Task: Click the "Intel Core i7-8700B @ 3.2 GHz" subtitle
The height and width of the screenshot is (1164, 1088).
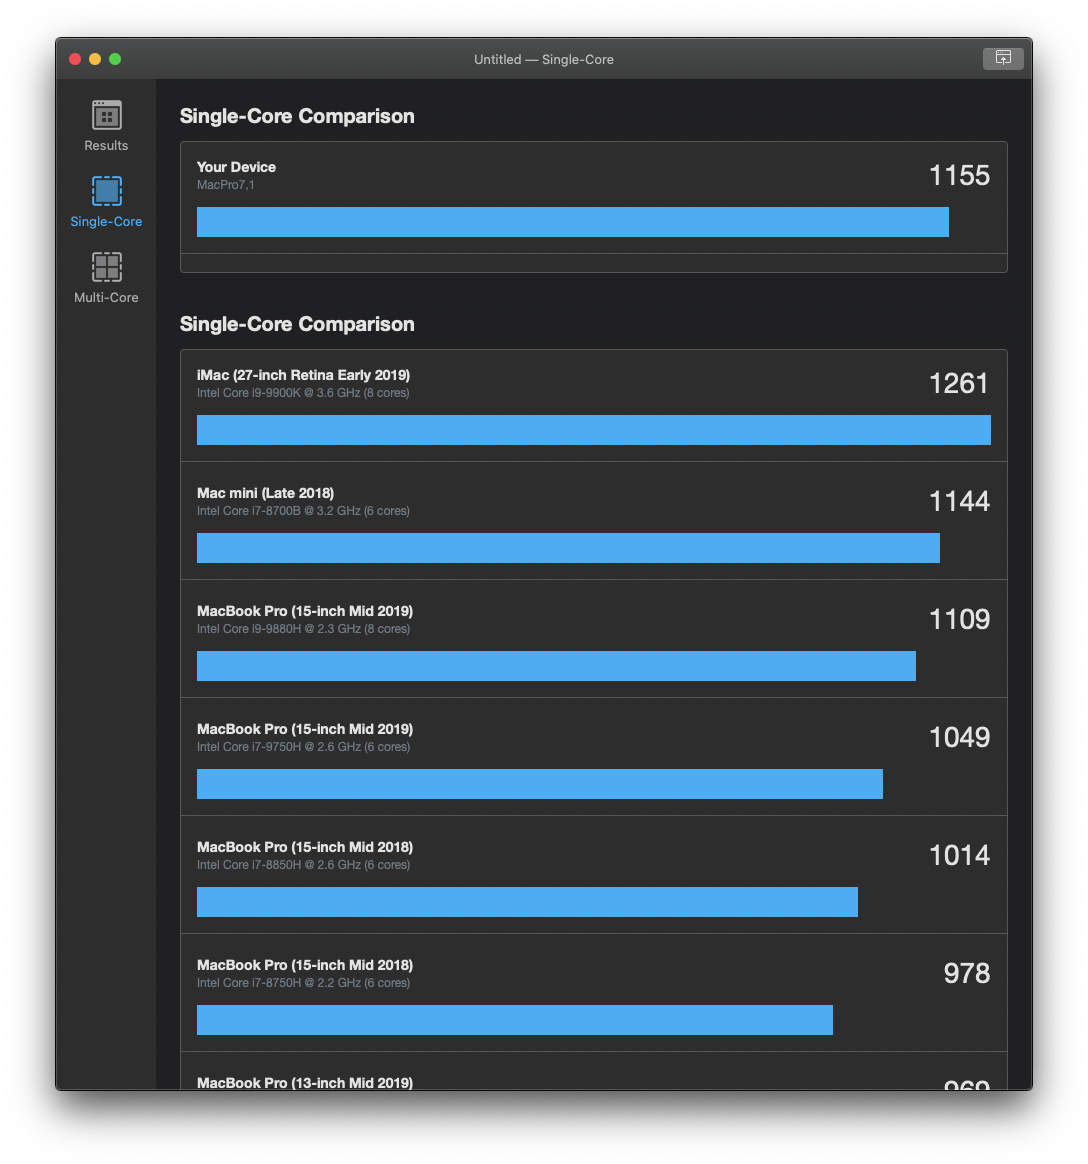Action: pos(303,511)
